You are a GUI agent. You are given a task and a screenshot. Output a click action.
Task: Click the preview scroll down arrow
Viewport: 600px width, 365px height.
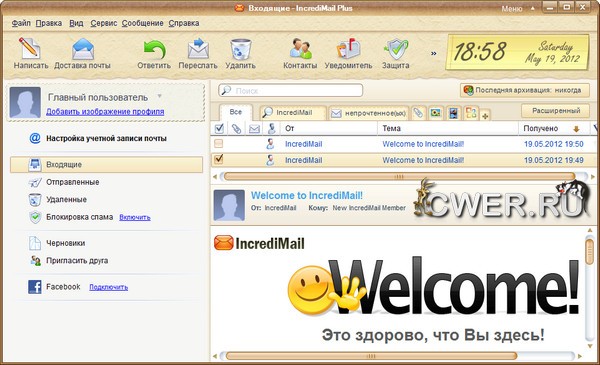(x=590, y=346)
